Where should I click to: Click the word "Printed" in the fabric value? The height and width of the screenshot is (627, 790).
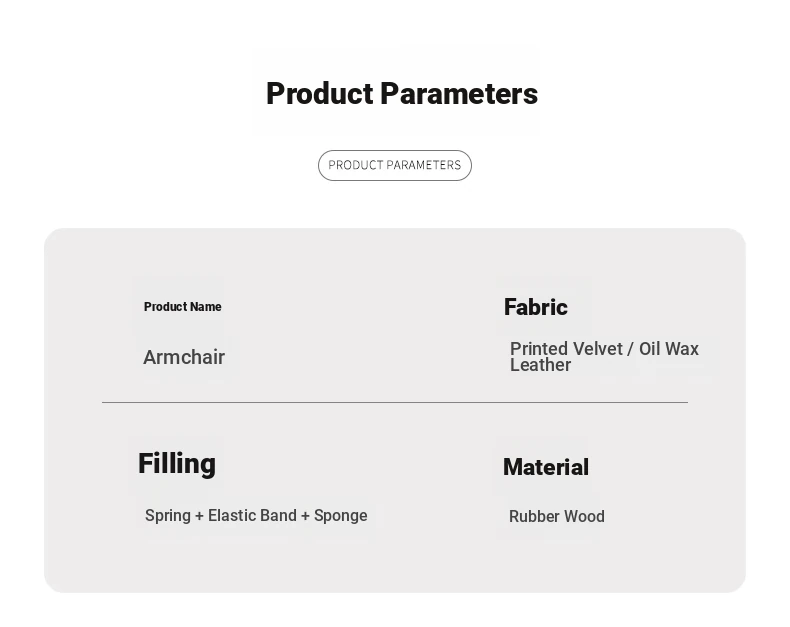point(538,349)
